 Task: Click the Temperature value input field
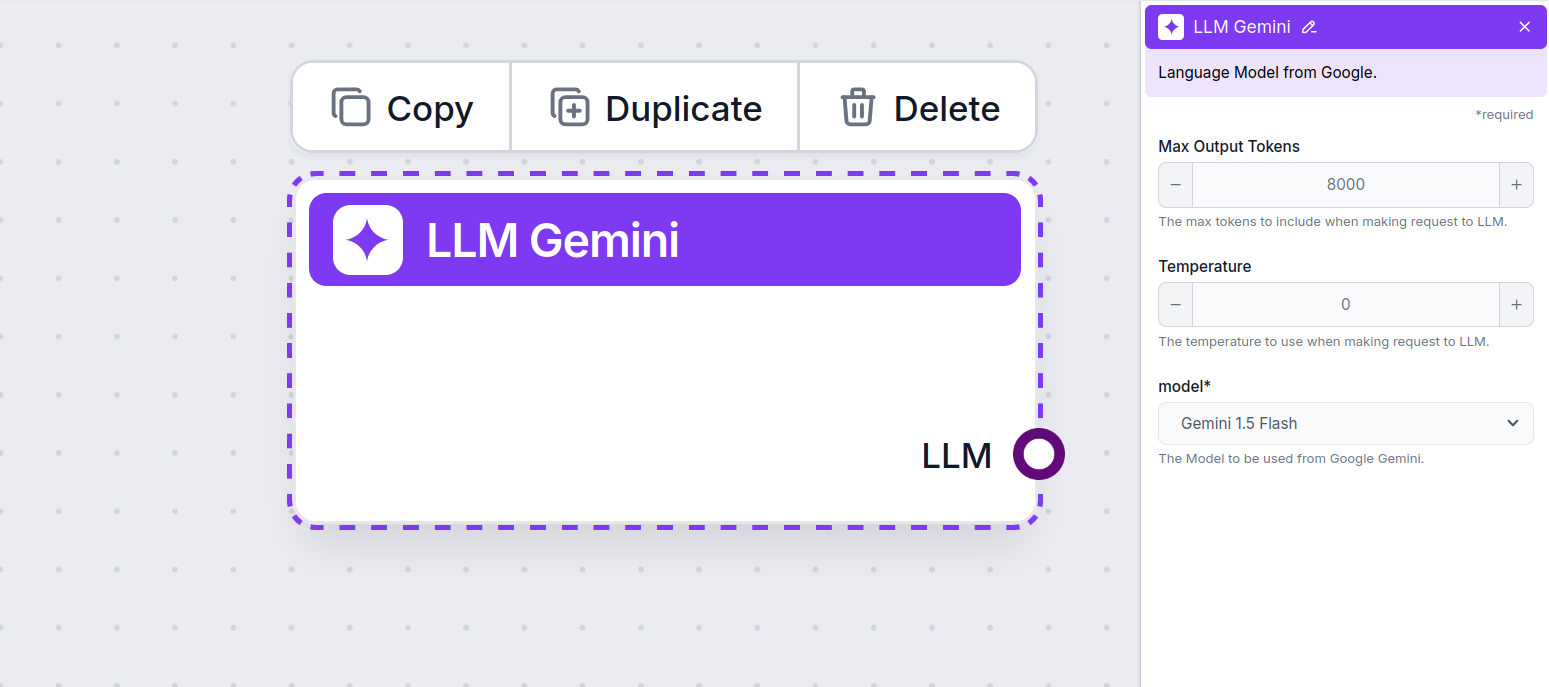pos(1345,304)
